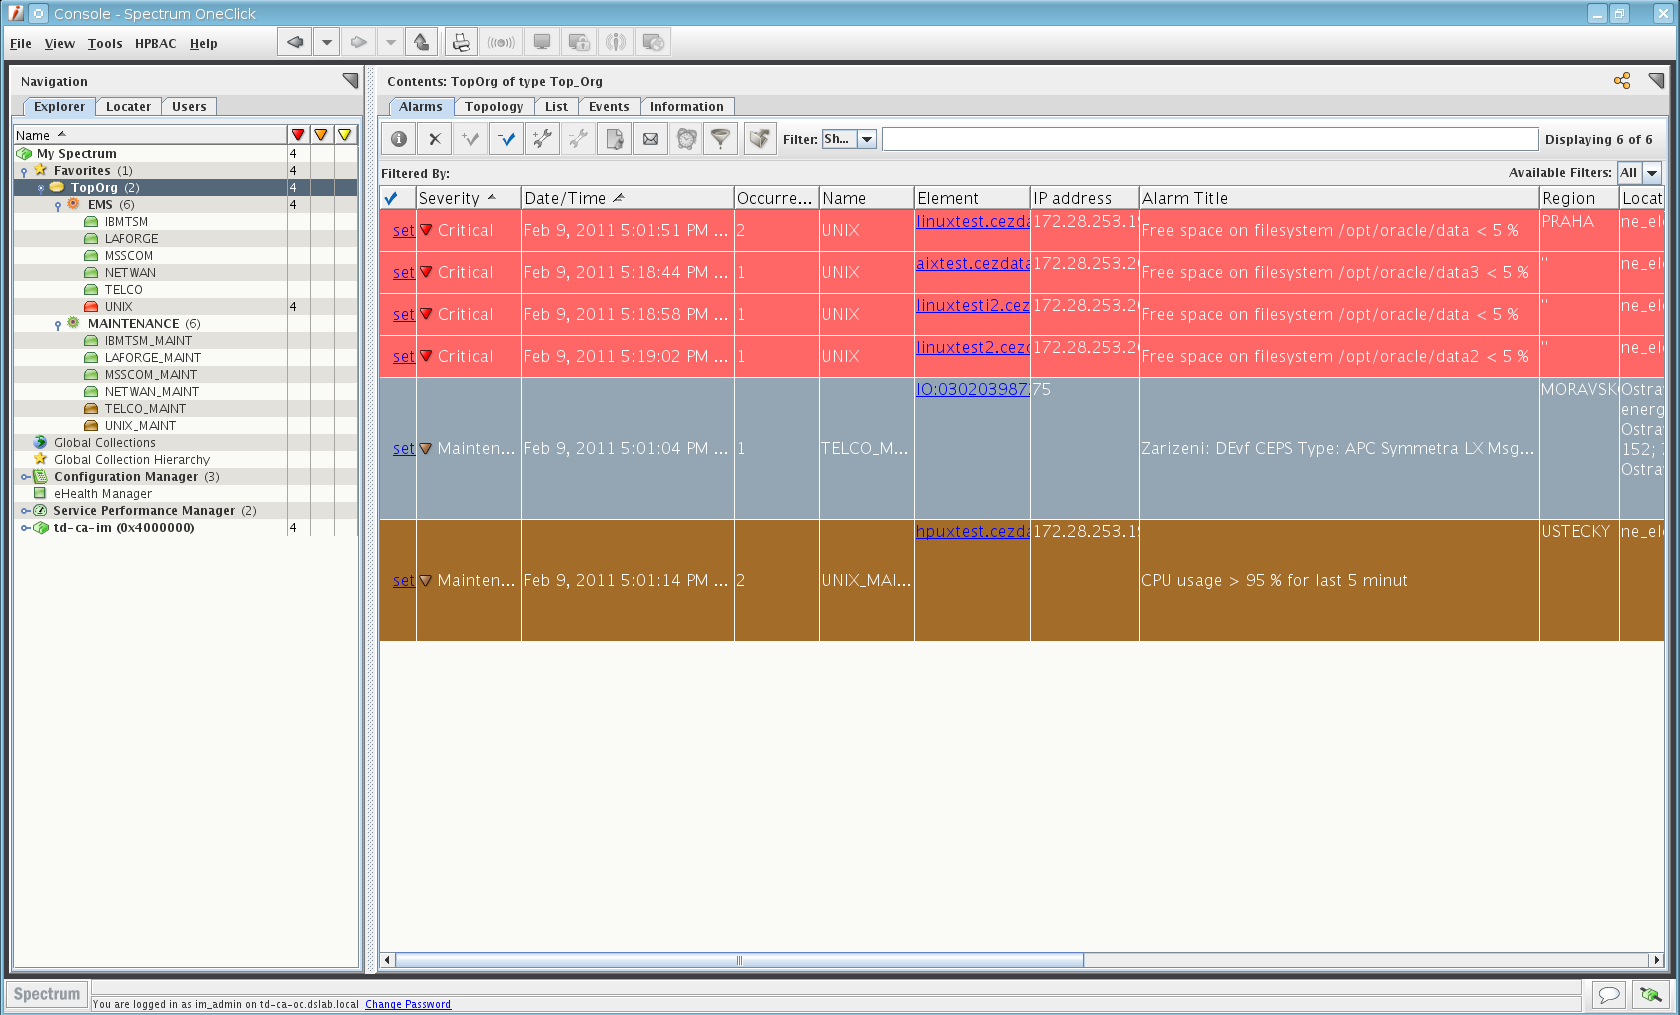Switch to the Information tab
This screenshot has height=1015, width=1680.
point(687,106)
